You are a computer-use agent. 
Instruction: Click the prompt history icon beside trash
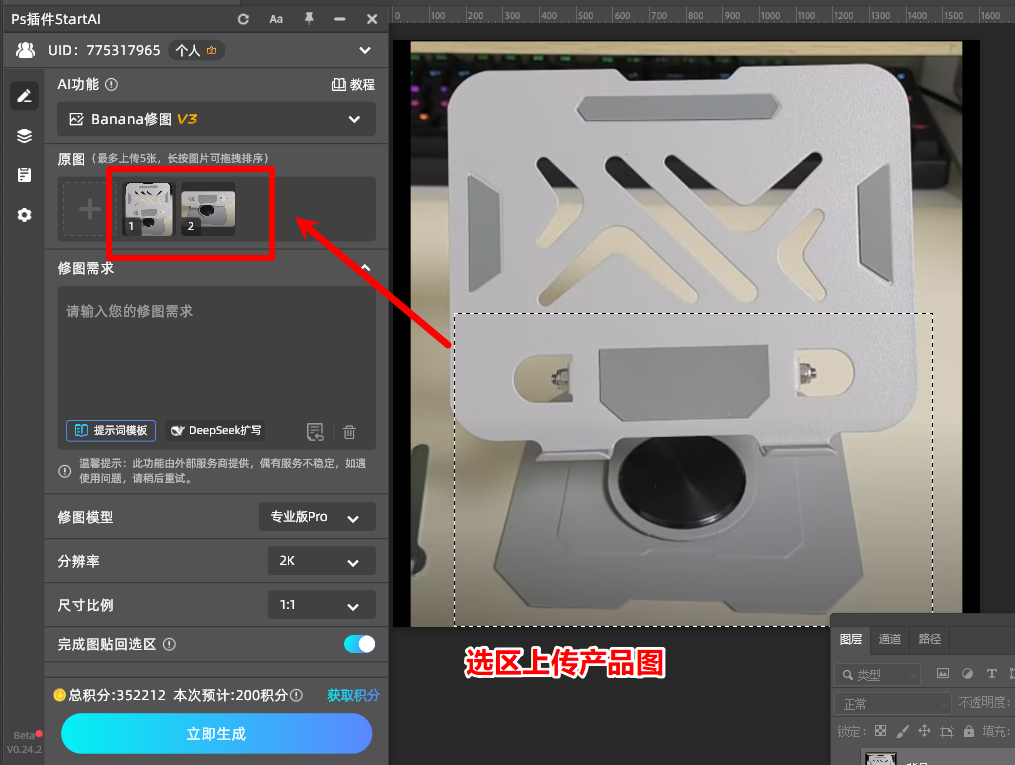[x=315, y=432]
